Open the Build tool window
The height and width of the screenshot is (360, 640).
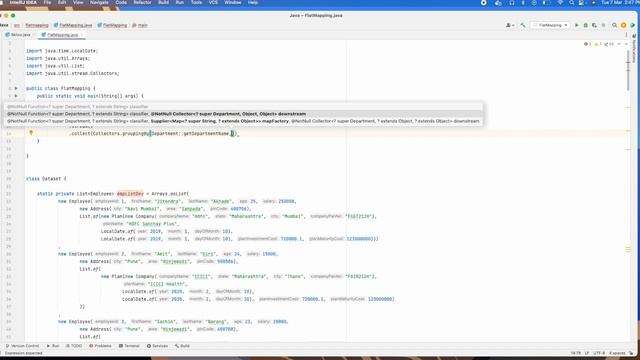(x=182, y=346)
